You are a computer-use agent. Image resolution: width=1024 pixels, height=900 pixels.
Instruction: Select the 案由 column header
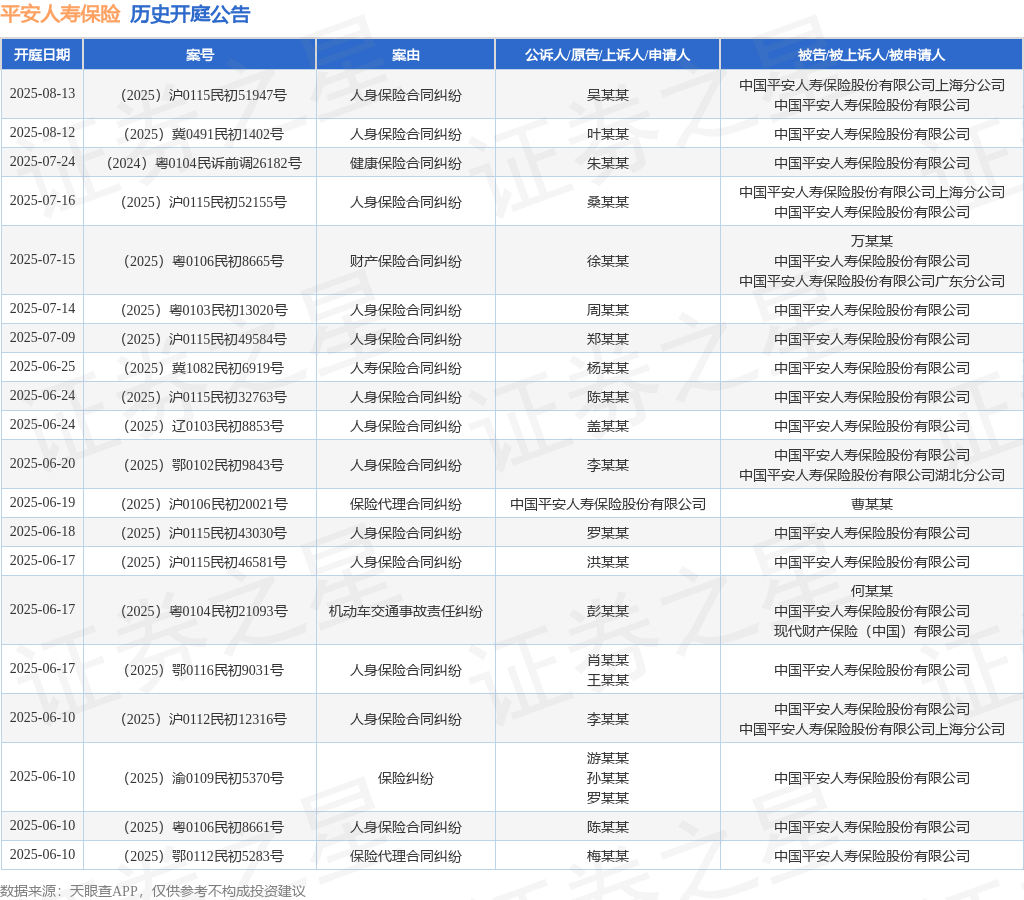point(406,55)
